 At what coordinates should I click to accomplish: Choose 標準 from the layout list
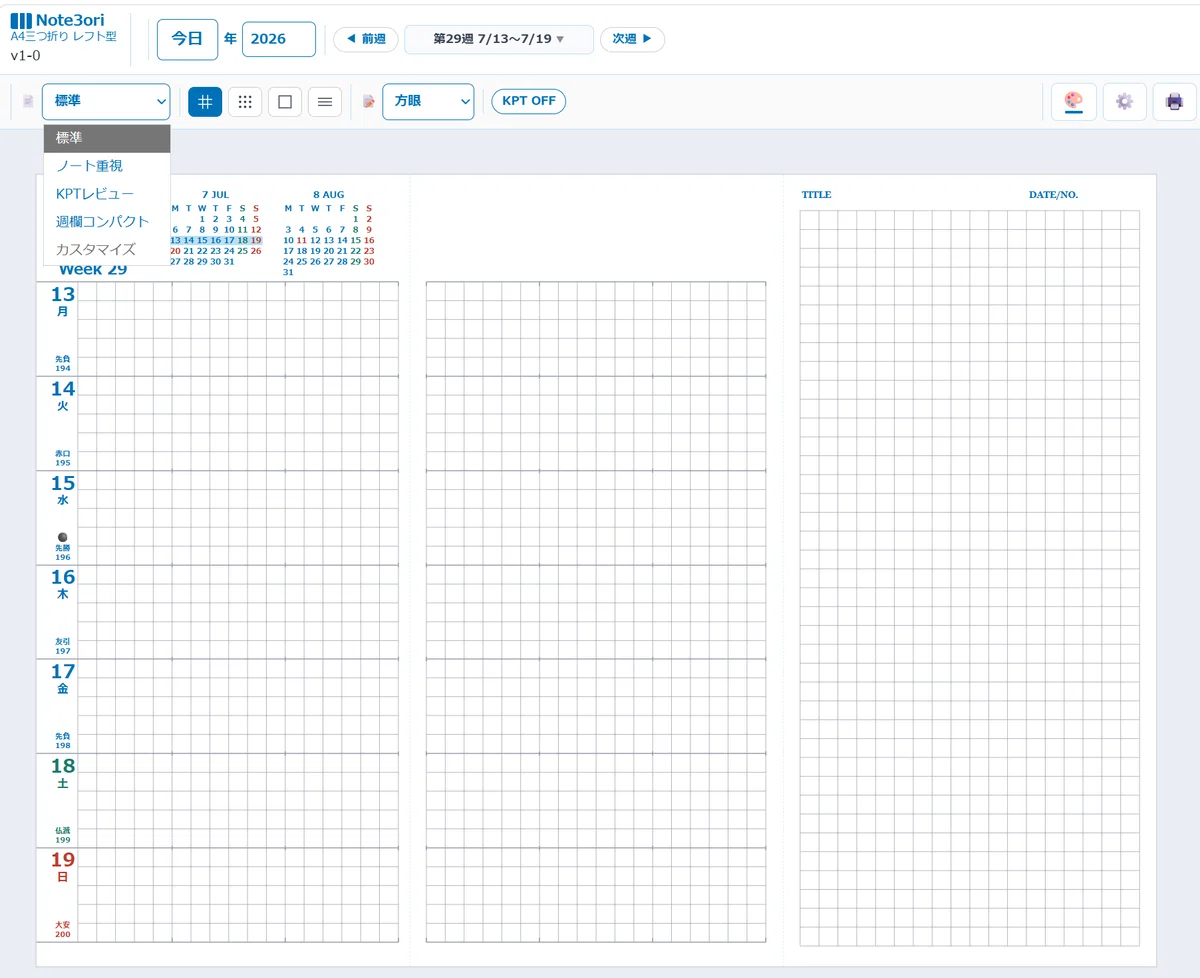point(107,138)
